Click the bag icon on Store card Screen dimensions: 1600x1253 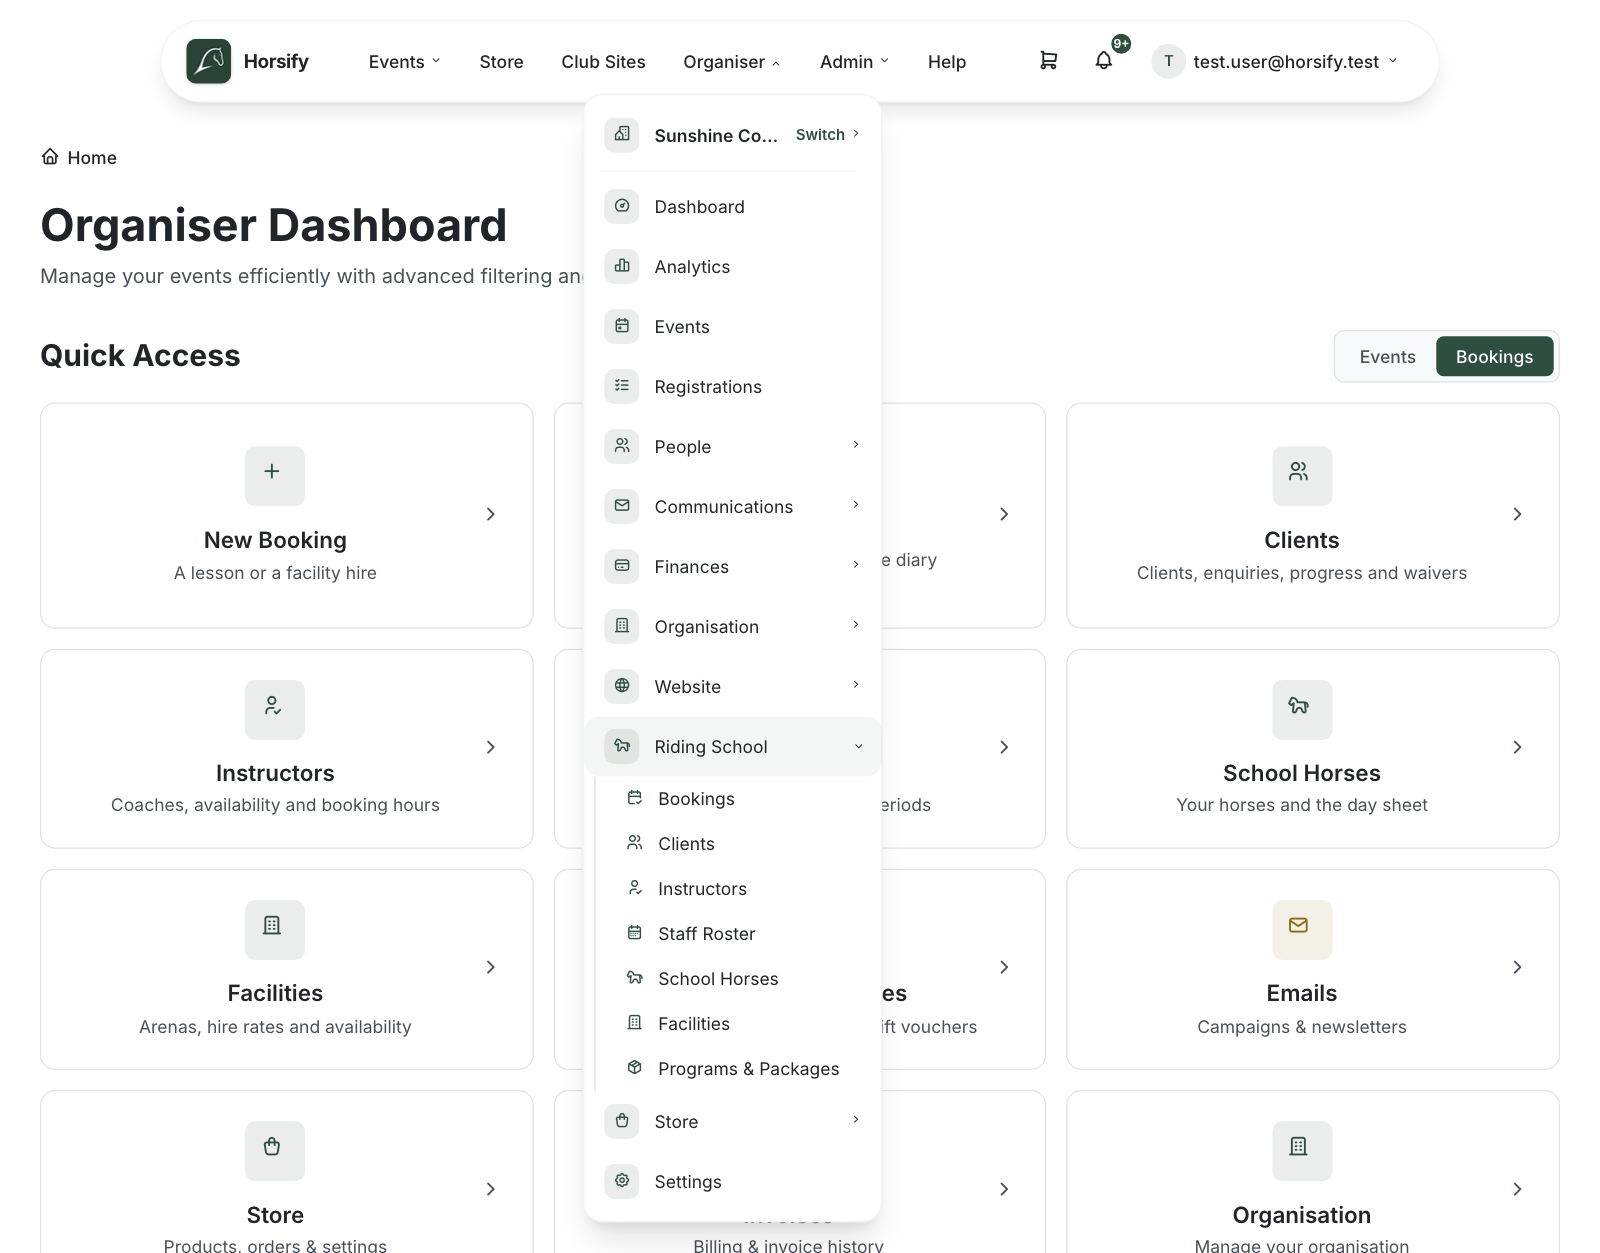click(x=272, y=1147)
